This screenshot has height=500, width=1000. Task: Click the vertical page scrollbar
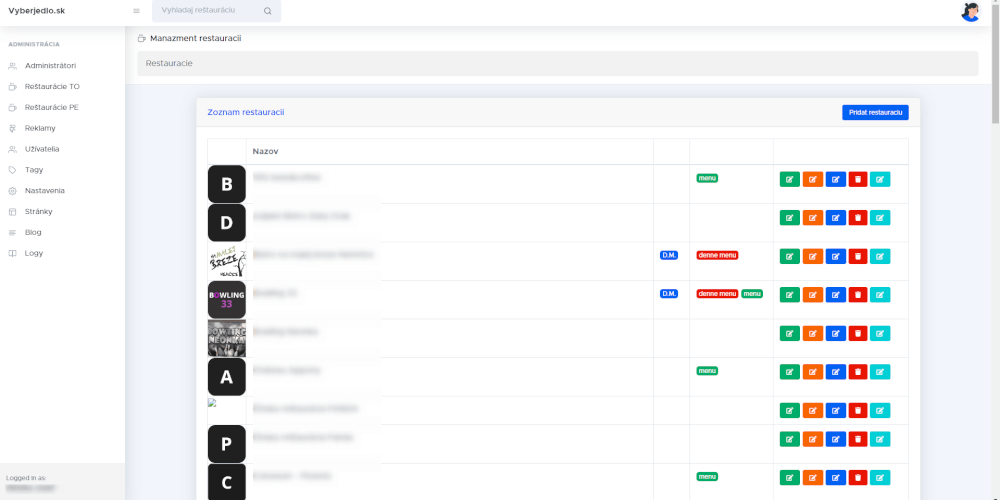coord(994,250)
